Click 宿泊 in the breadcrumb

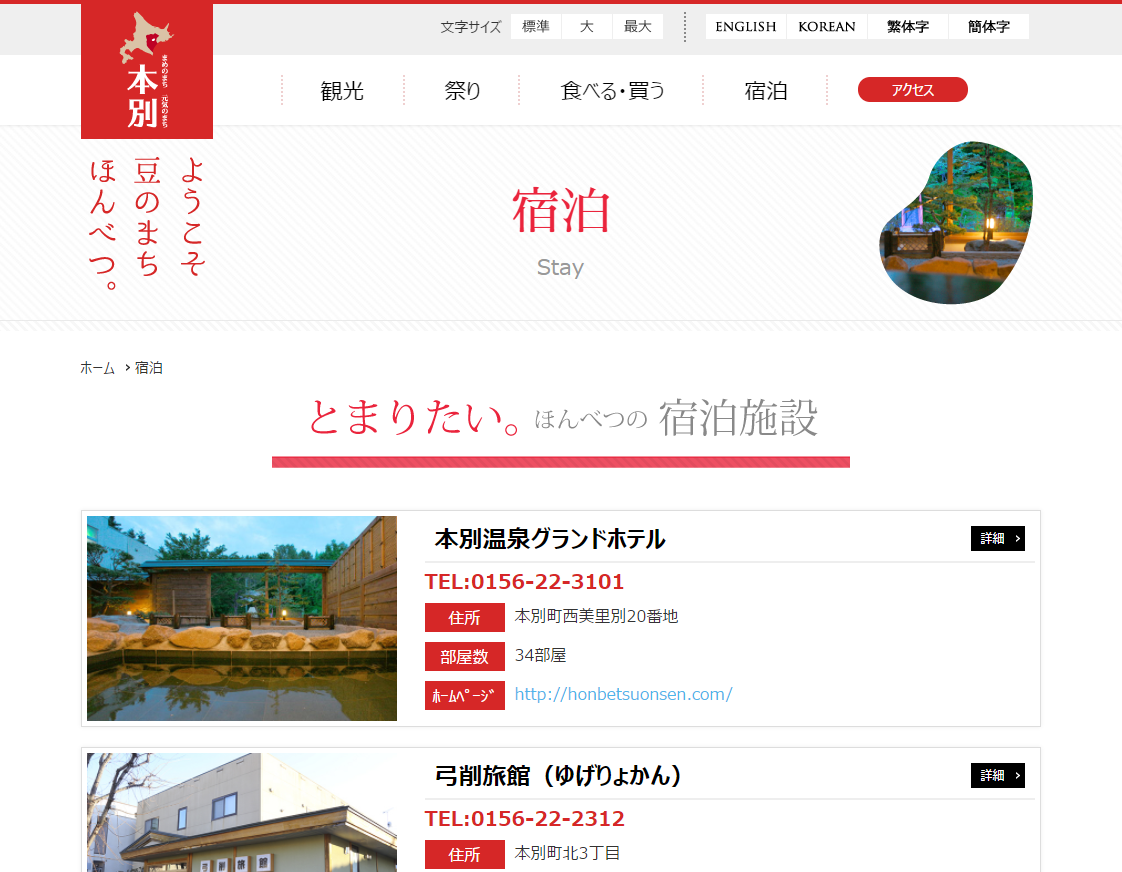click(x=149, y=368)
